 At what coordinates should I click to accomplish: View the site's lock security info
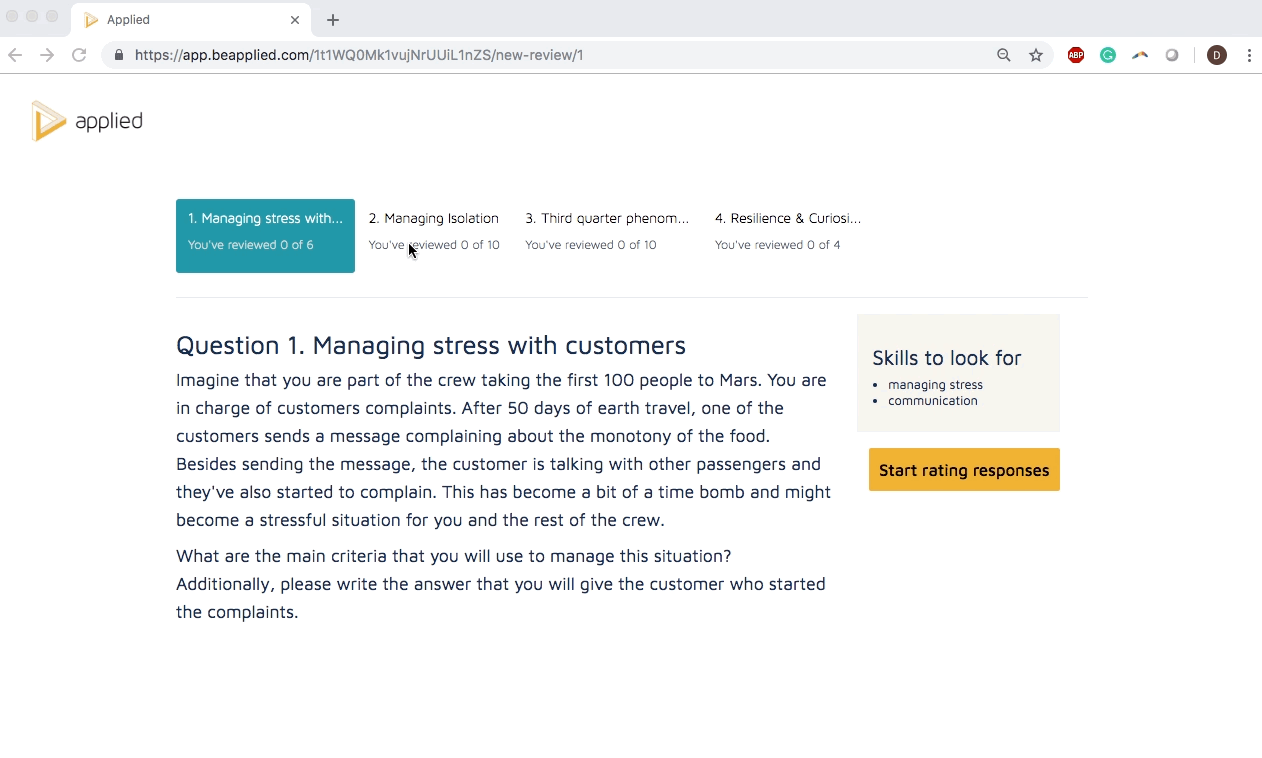coord(119,55)
